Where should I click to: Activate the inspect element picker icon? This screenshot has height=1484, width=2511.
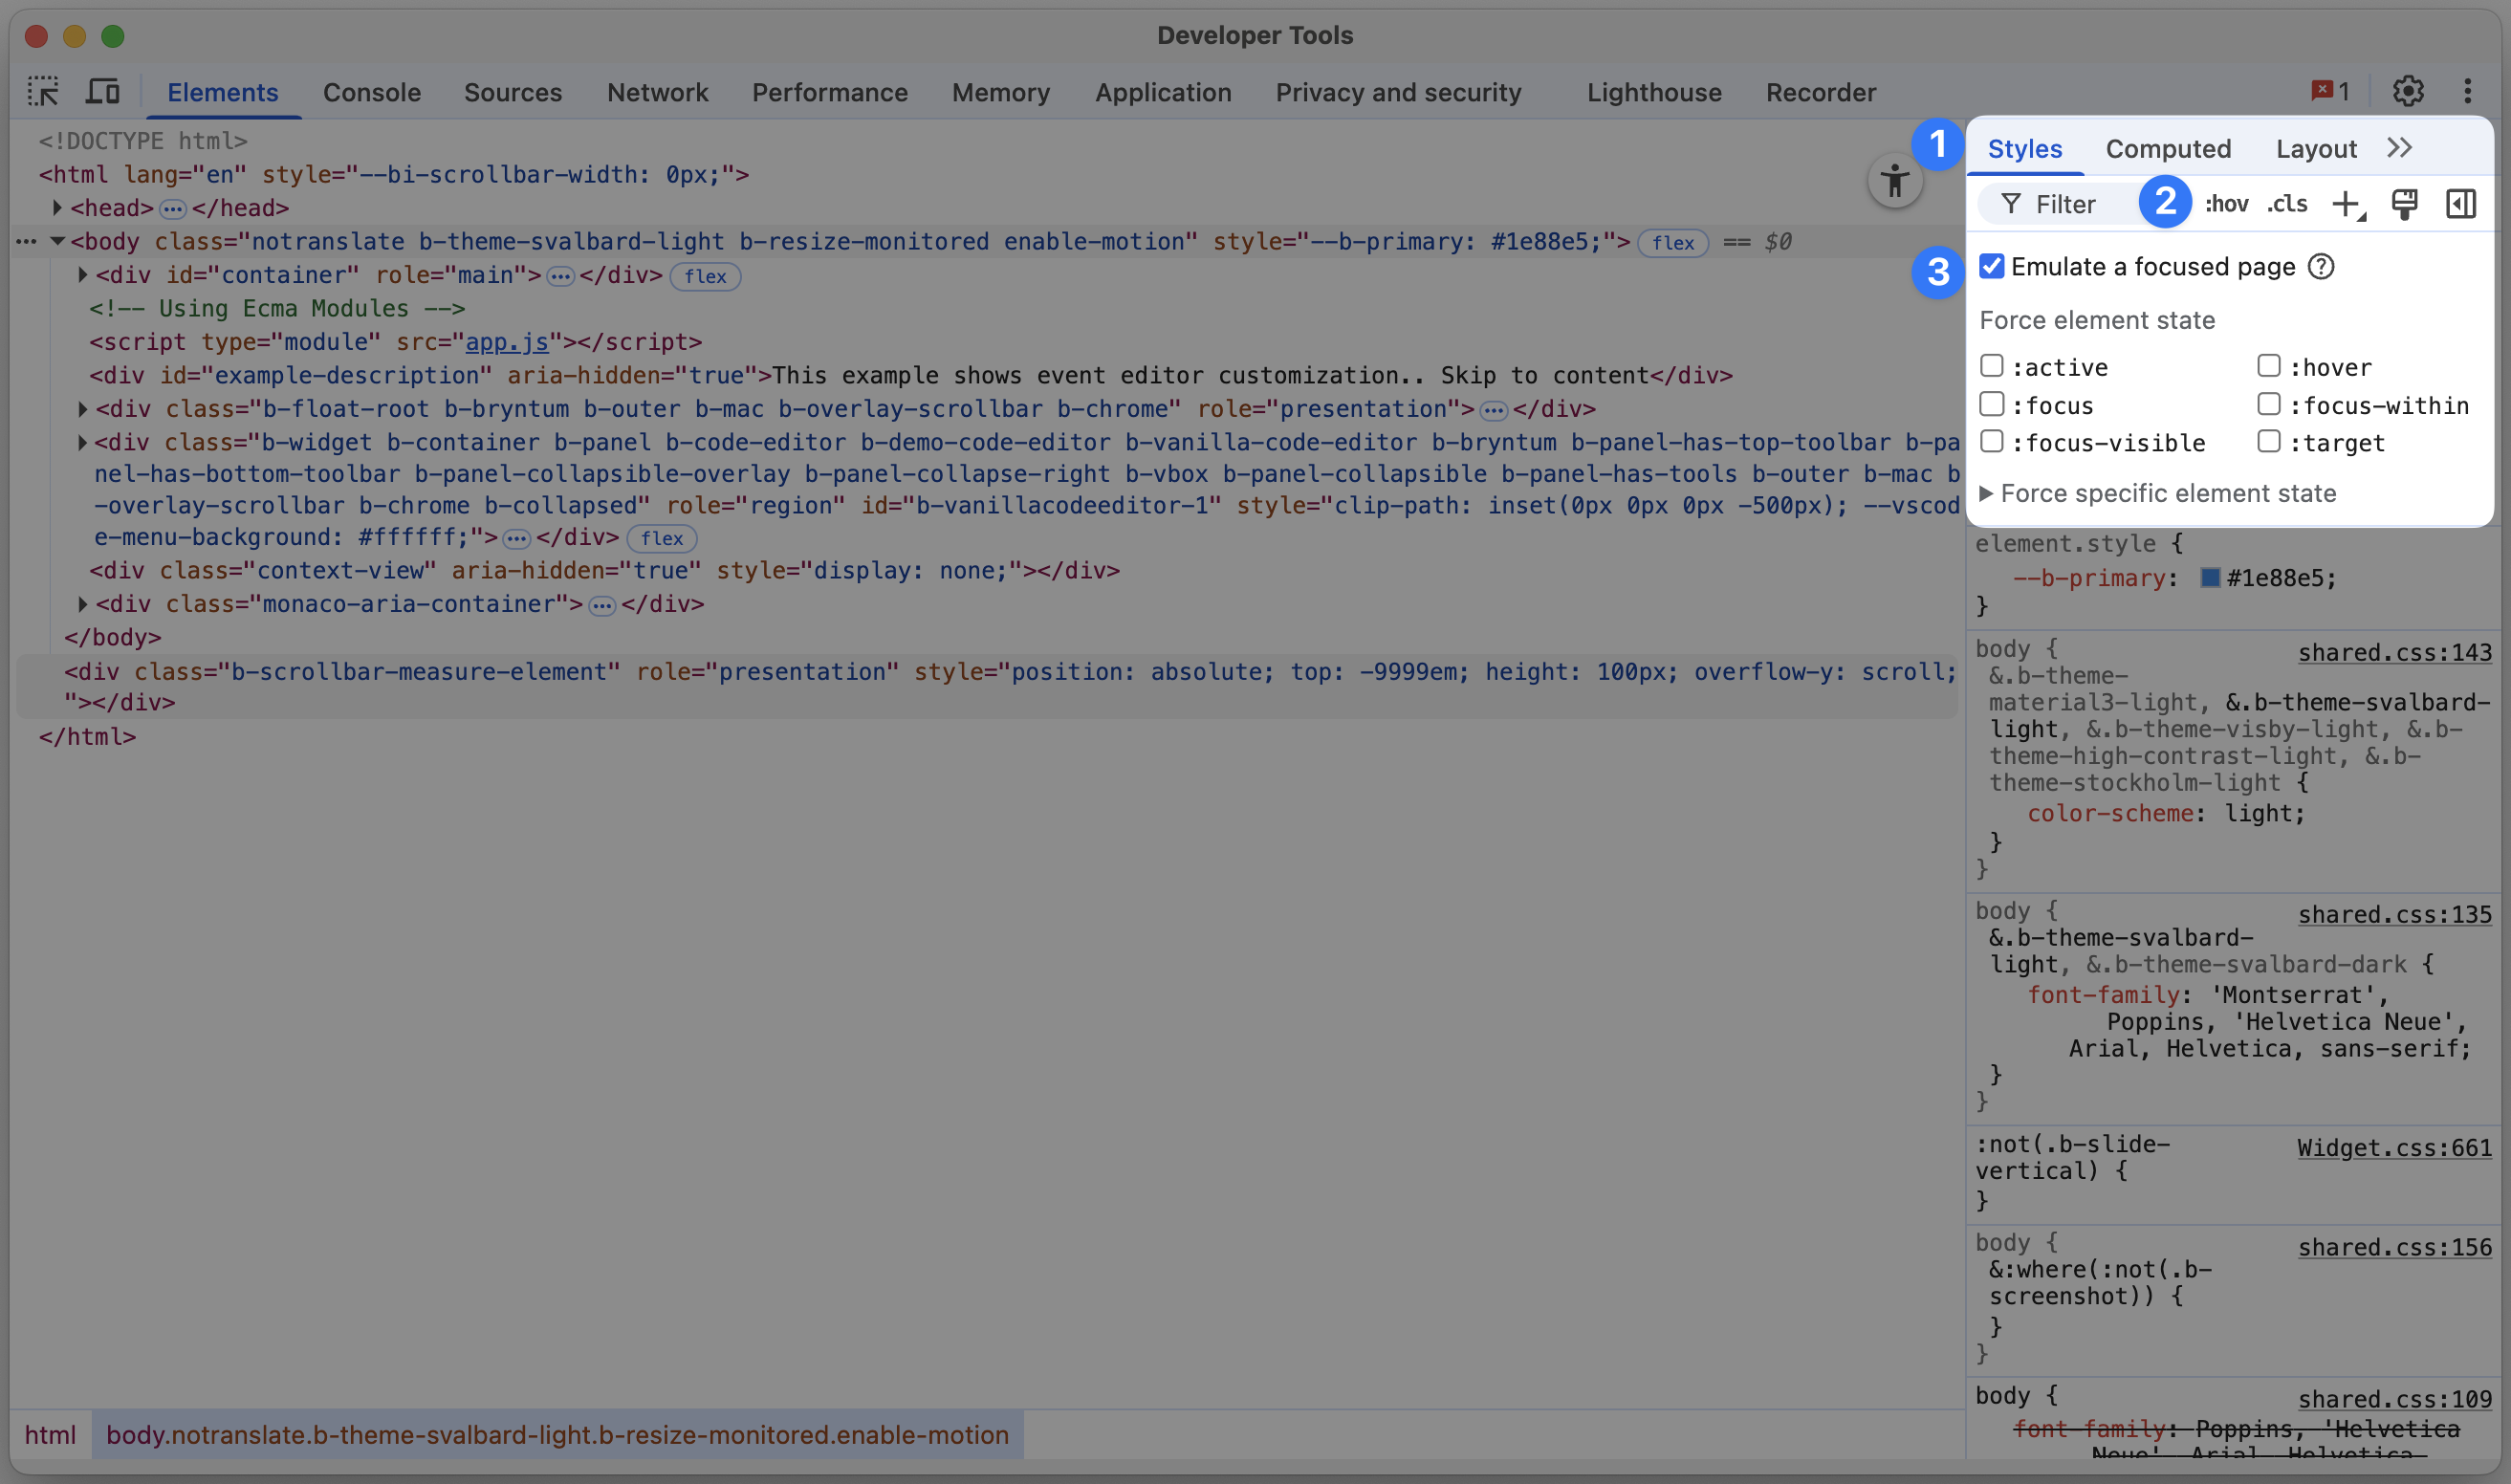pos(43,92)
